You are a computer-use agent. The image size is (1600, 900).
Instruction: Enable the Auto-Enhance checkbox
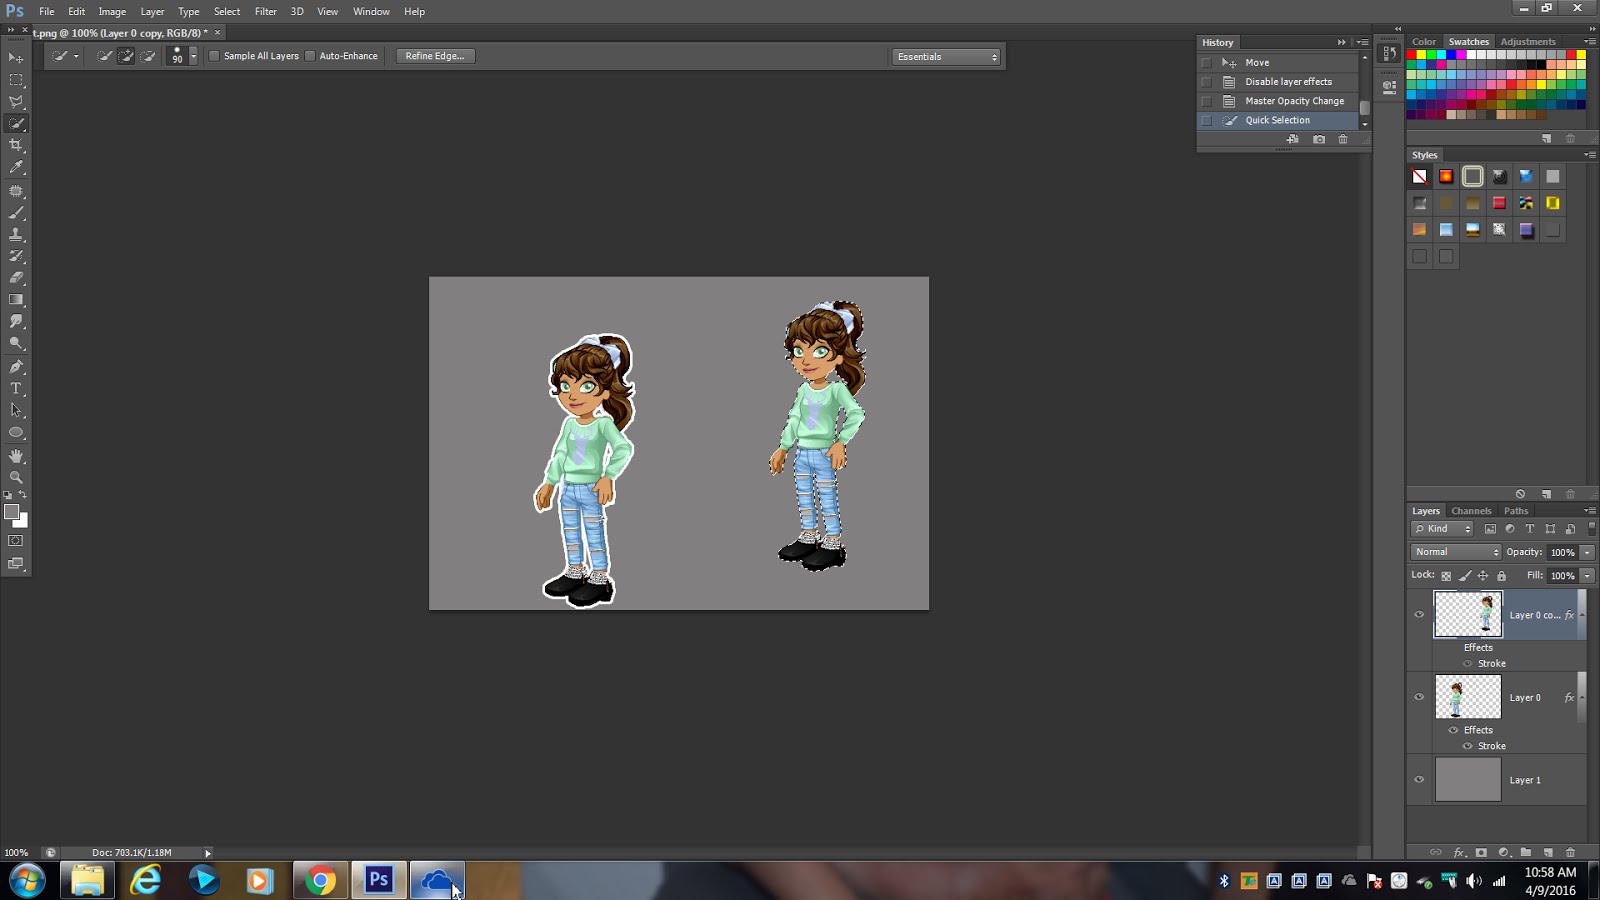click(310, 56)
